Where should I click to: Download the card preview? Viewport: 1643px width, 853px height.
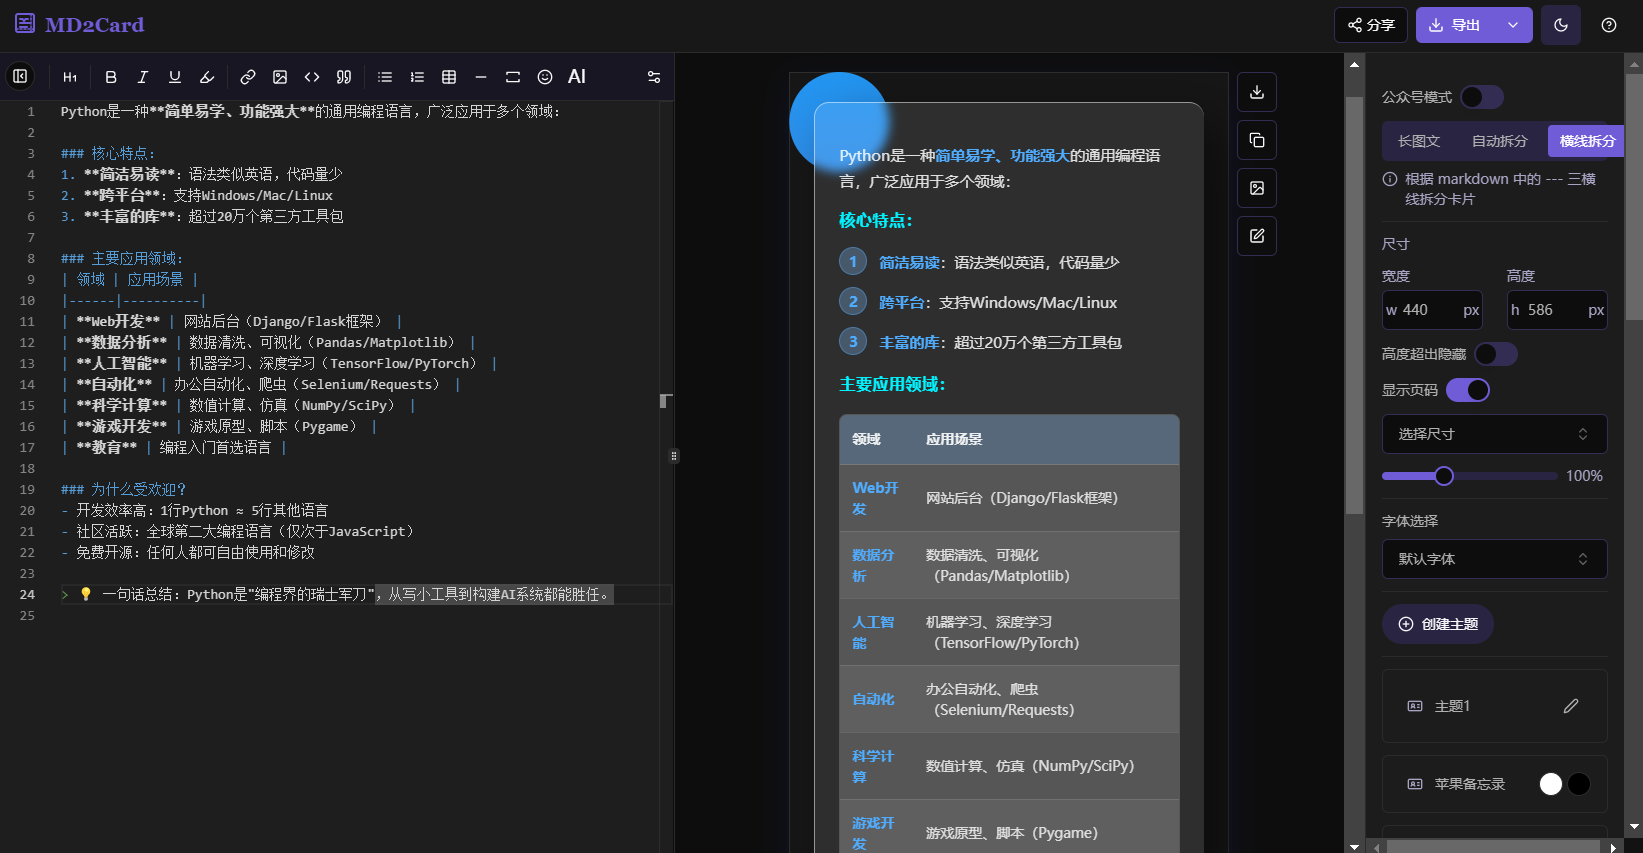[1257, 92]
